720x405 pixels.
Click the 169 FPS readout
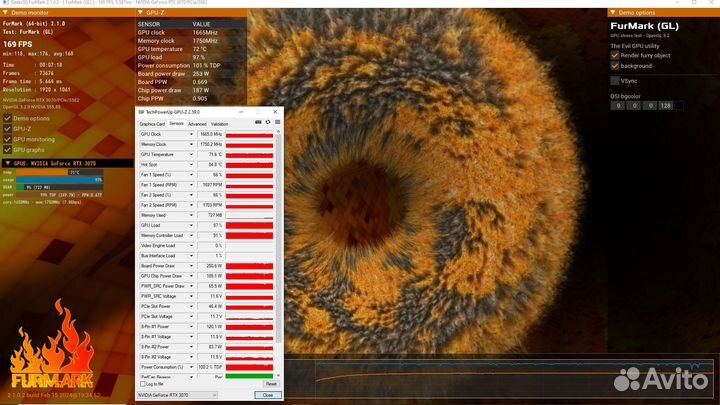17,45
